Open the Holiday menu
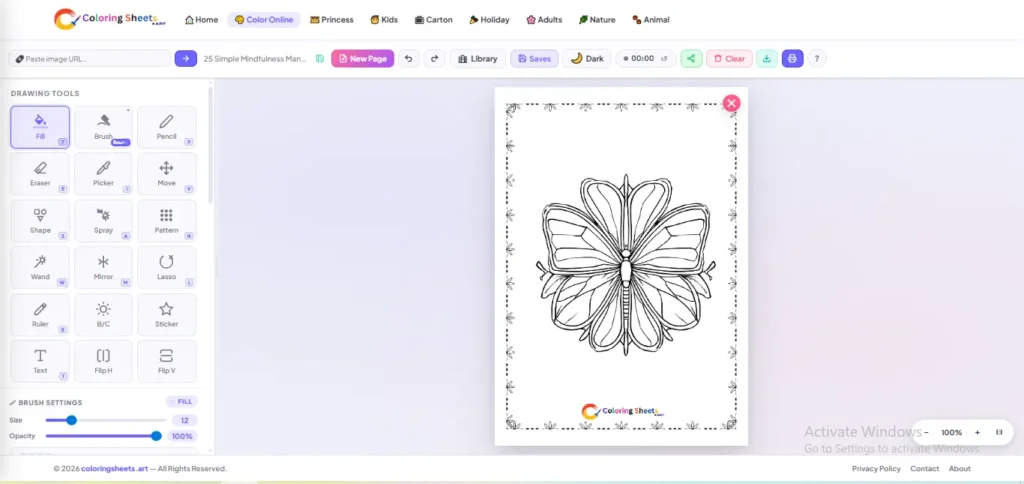The image size is (1024, 484). pyautogui.click(x=489, y=20)
